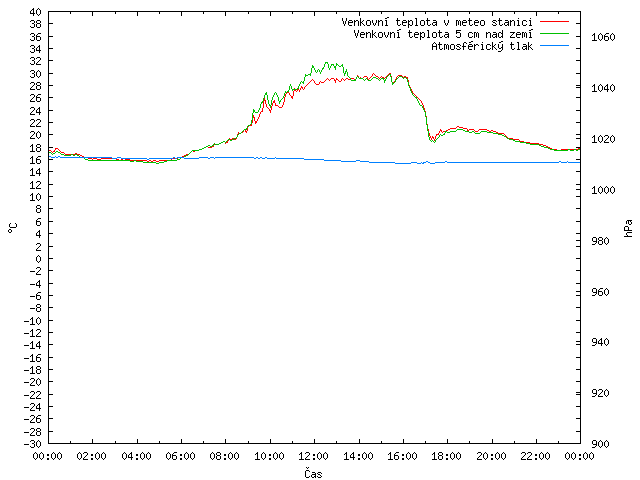Click the red legend line sample
Image resolution: width=640 pixels, height=480 pixels.
[x=554, y=21]
